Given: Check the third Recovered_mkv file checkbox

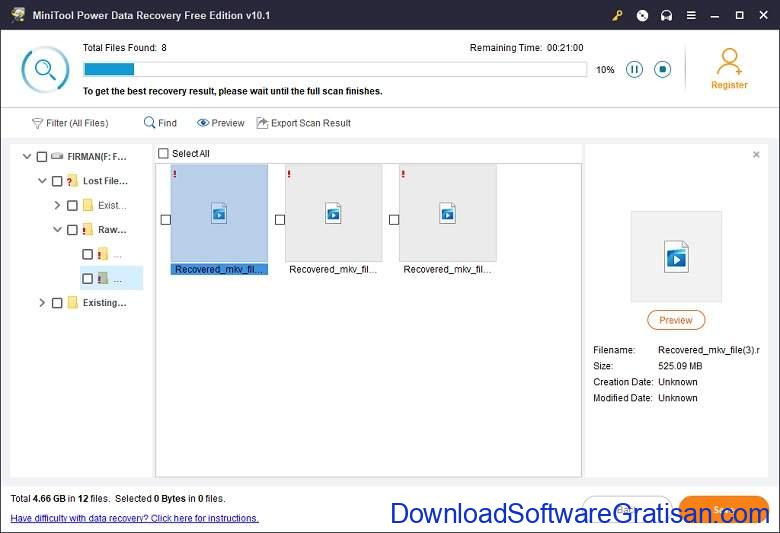Looking at the screenshot, I should (x=394, y=219).
